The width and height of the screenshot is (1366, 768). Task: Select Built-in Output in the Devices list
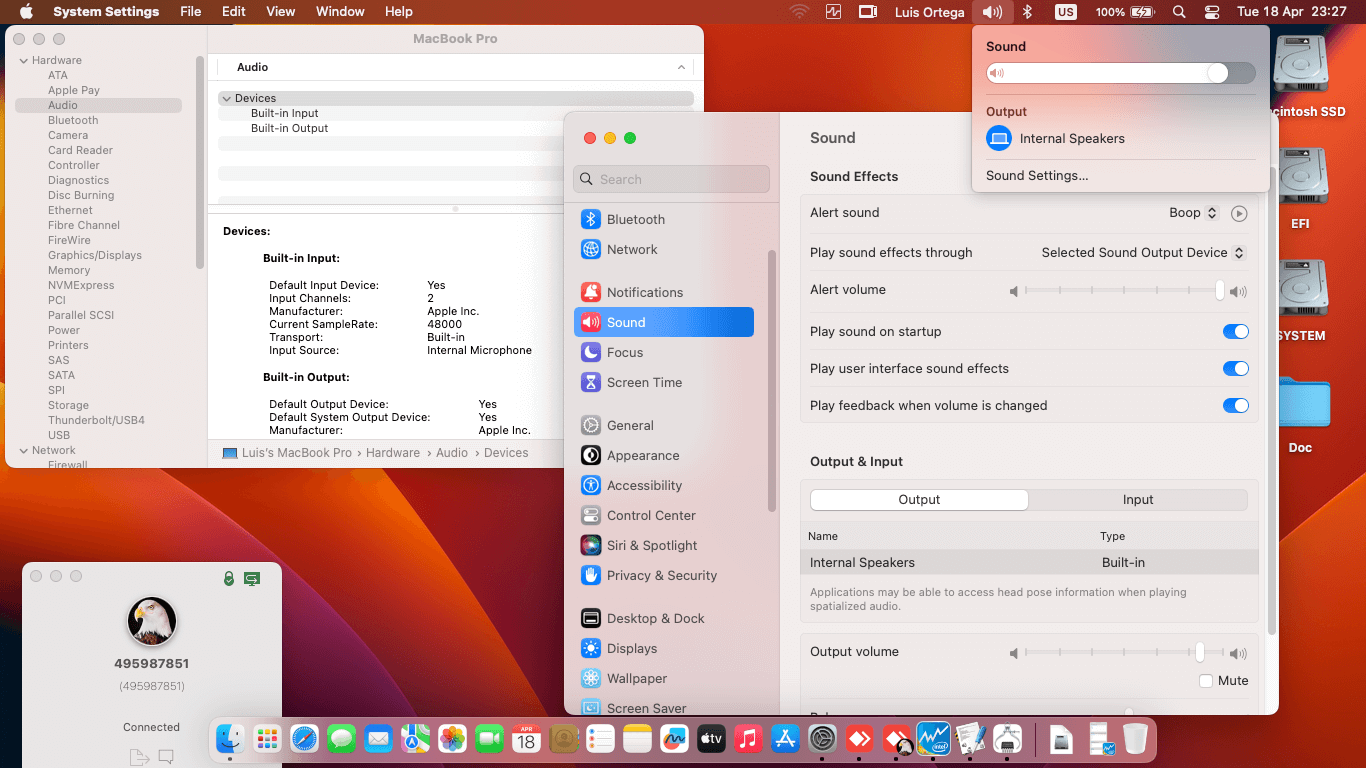[x=290, y=128]
